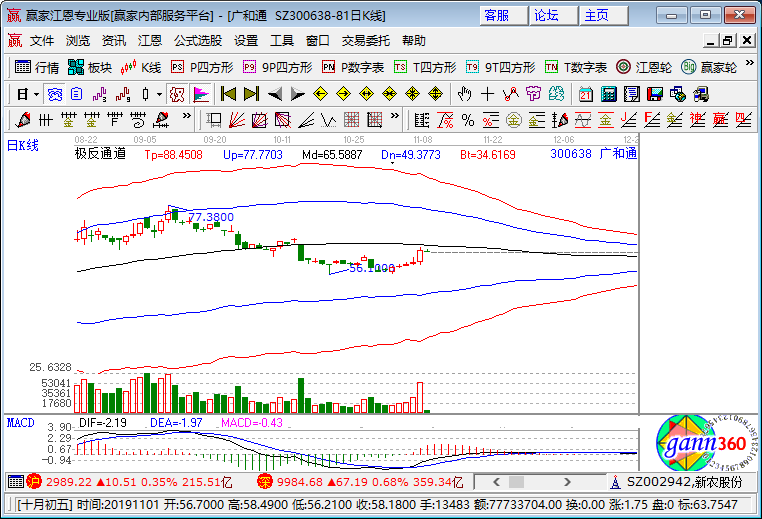The image size is (762, 519).
Task: Click the yellow diamond left-arrow icon
Action: [320, 94]
